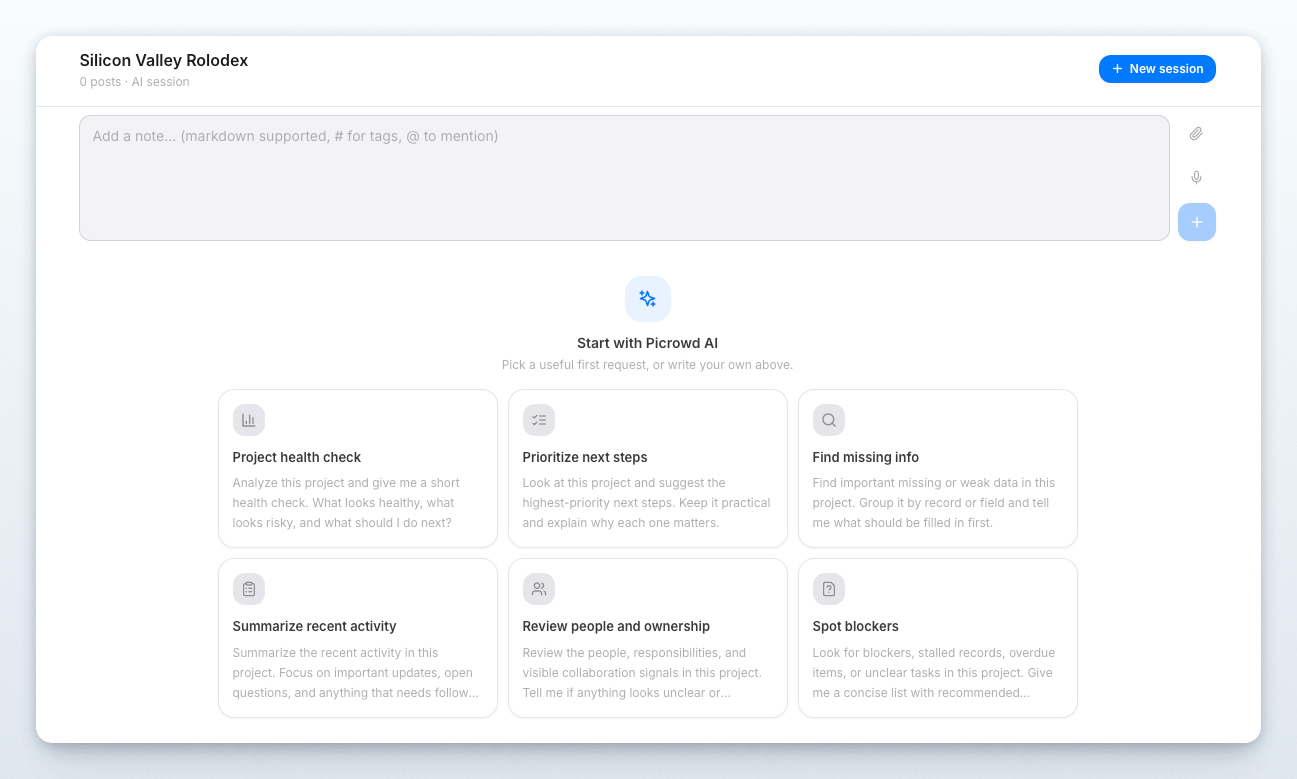1297x779 pixels.
Task: Click the clipboard icon on Summarize recent activity
Action: [x=249, y=589]
